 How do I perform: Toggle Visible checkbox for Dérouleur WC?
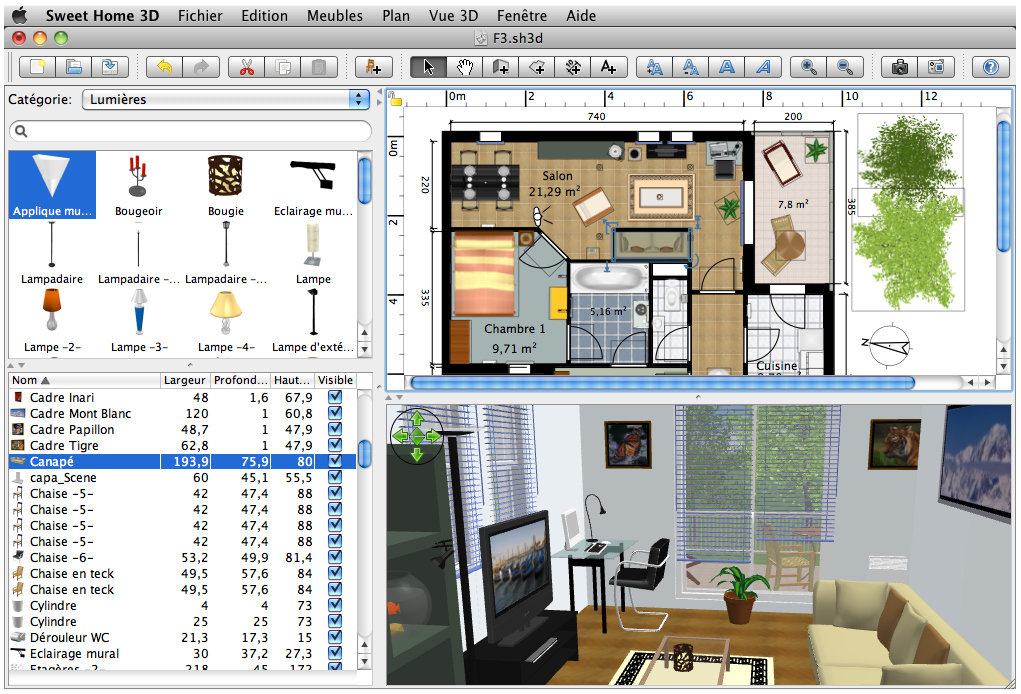(x=335, y=638)
